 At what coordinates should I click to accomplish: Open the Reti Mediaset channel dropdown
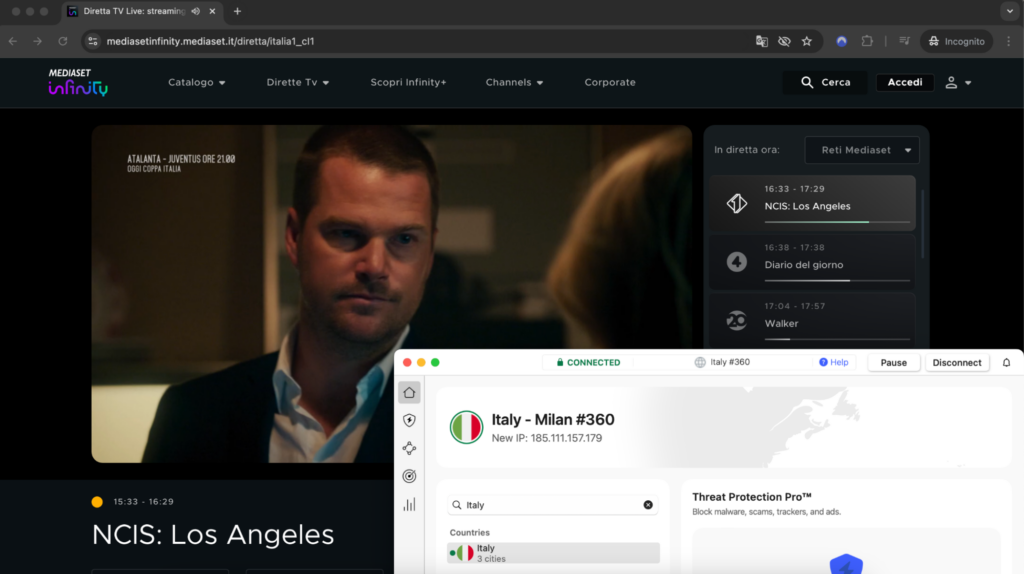pyautogui.click(x=862, y=150)
